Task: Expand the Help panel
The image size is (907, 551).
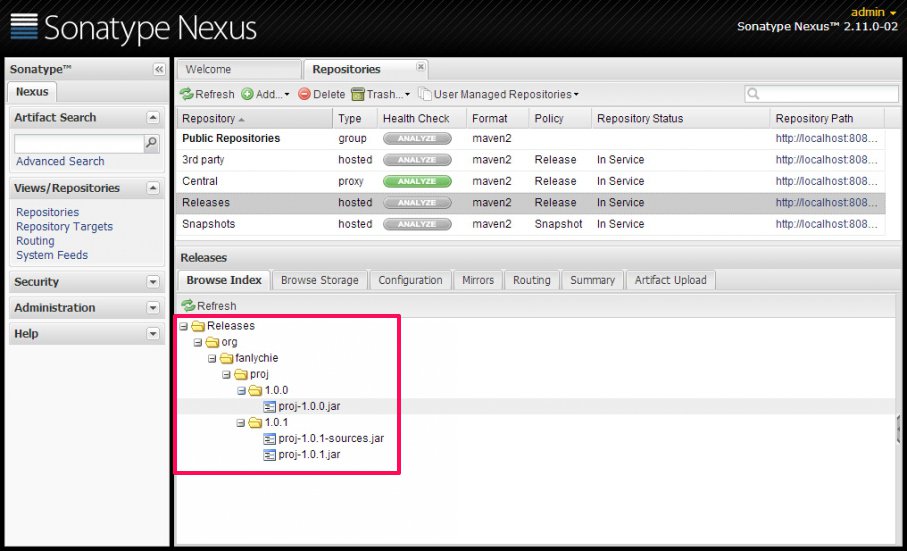Action: point(153,334)
